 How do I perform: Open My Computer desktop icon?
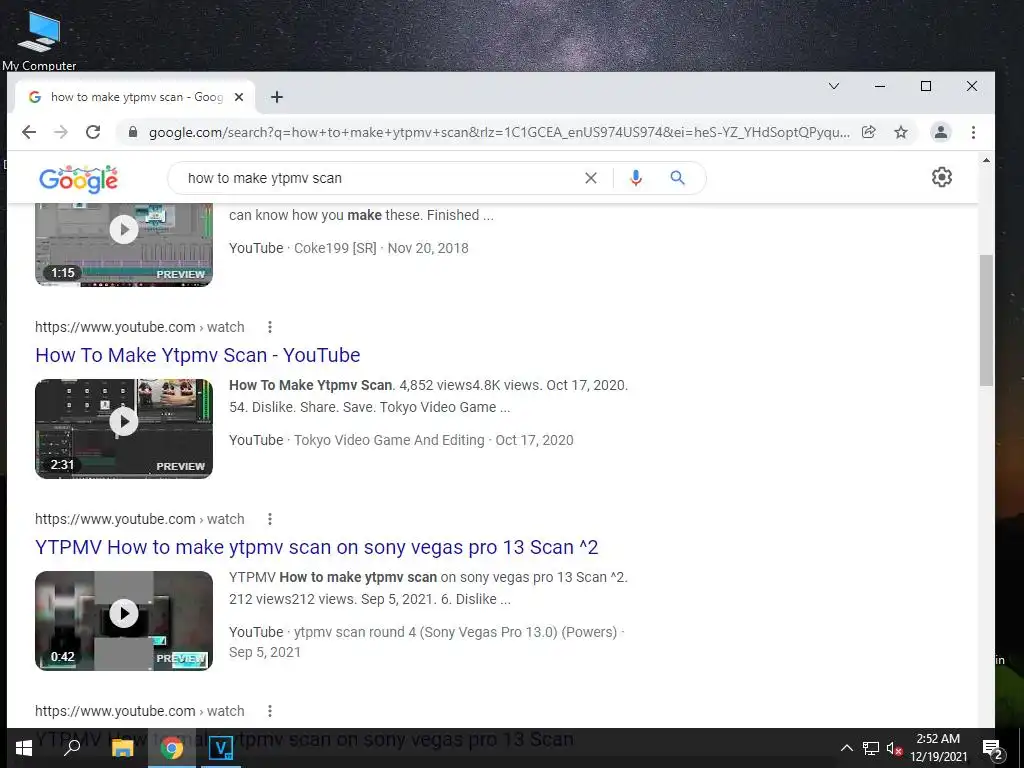(x=39, y=38)
